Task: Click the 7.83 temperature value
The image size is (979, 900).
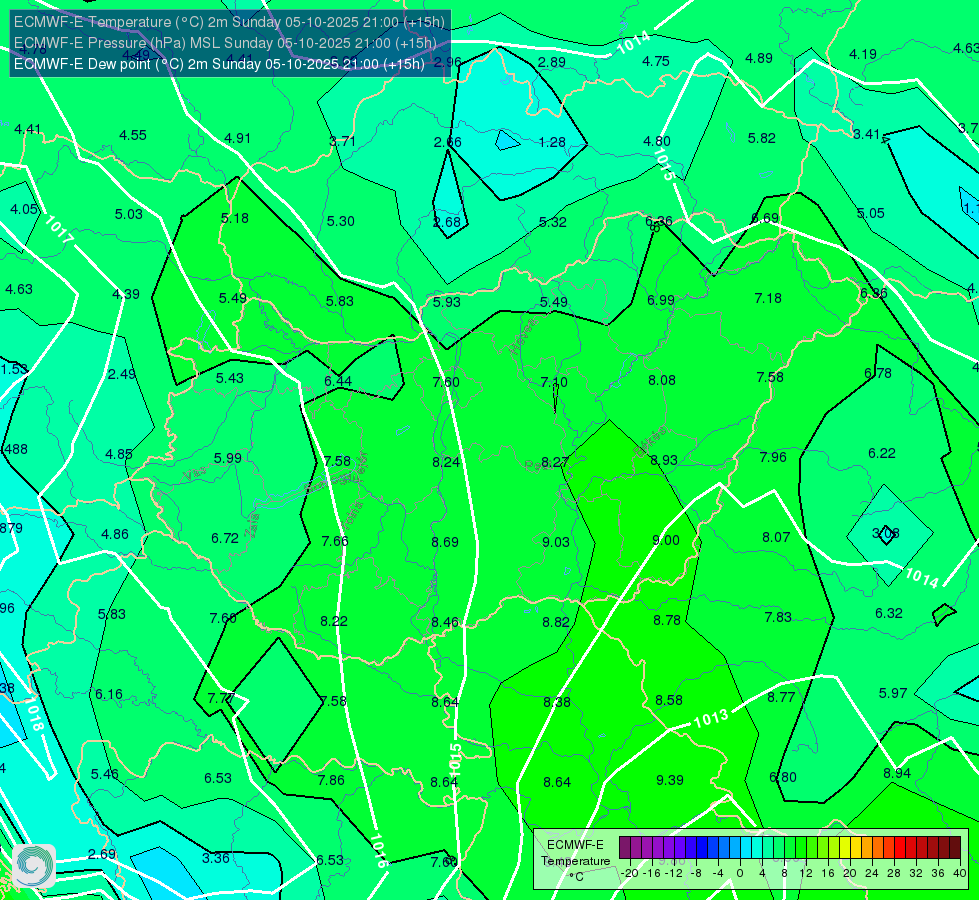Action: coord(778,617)
